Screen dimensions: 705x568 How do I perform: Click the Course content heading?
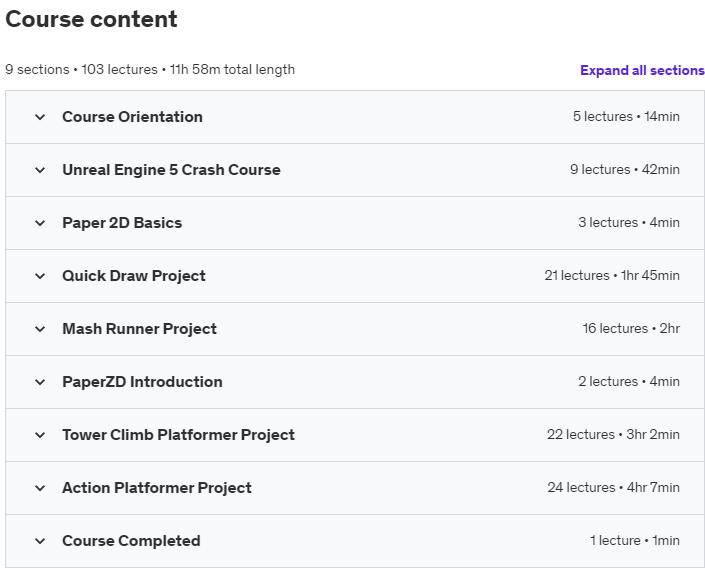click(x=91, y=19)
